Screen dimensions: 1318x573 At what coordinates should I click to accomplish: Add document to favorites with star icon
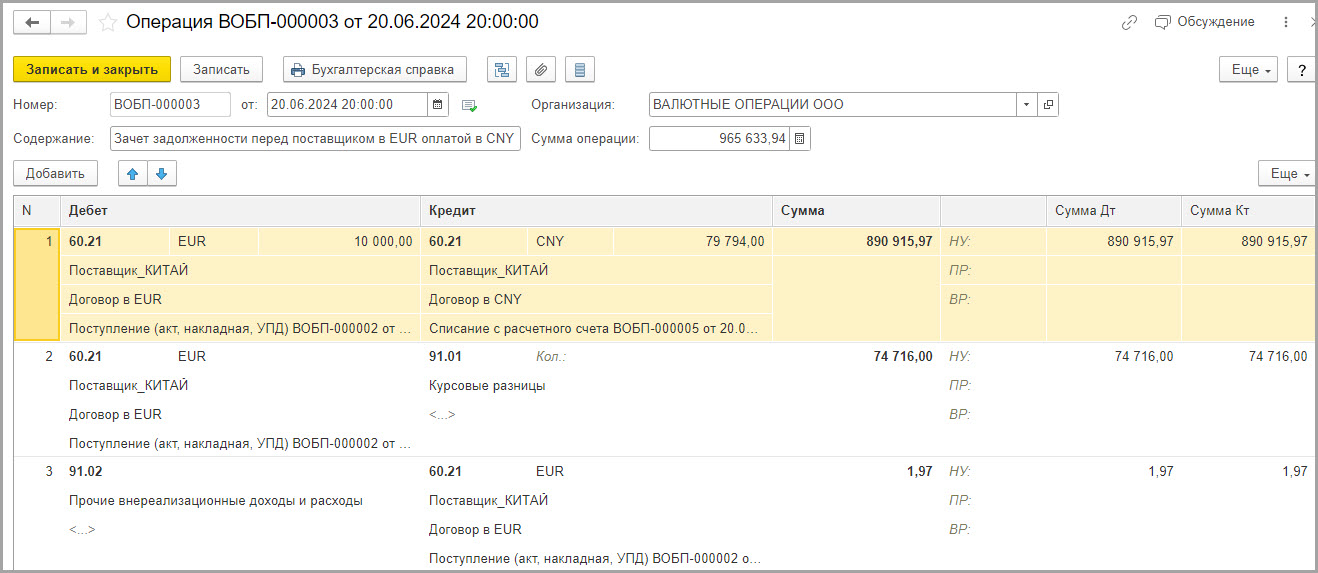point(107,22)
